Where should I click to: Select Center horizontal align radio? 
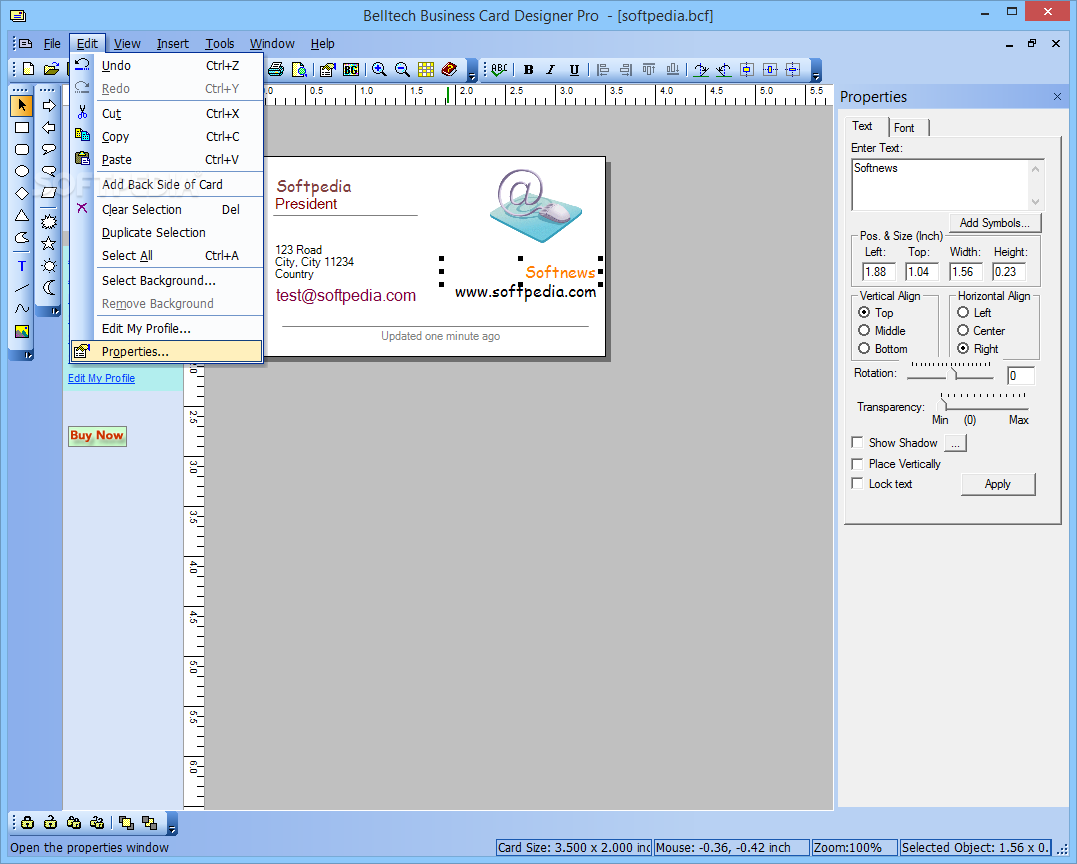963,330
